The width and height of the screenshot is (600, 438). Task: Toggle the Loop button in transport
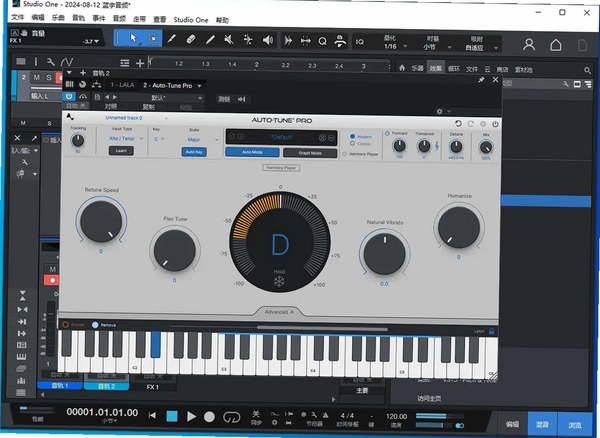231,417
